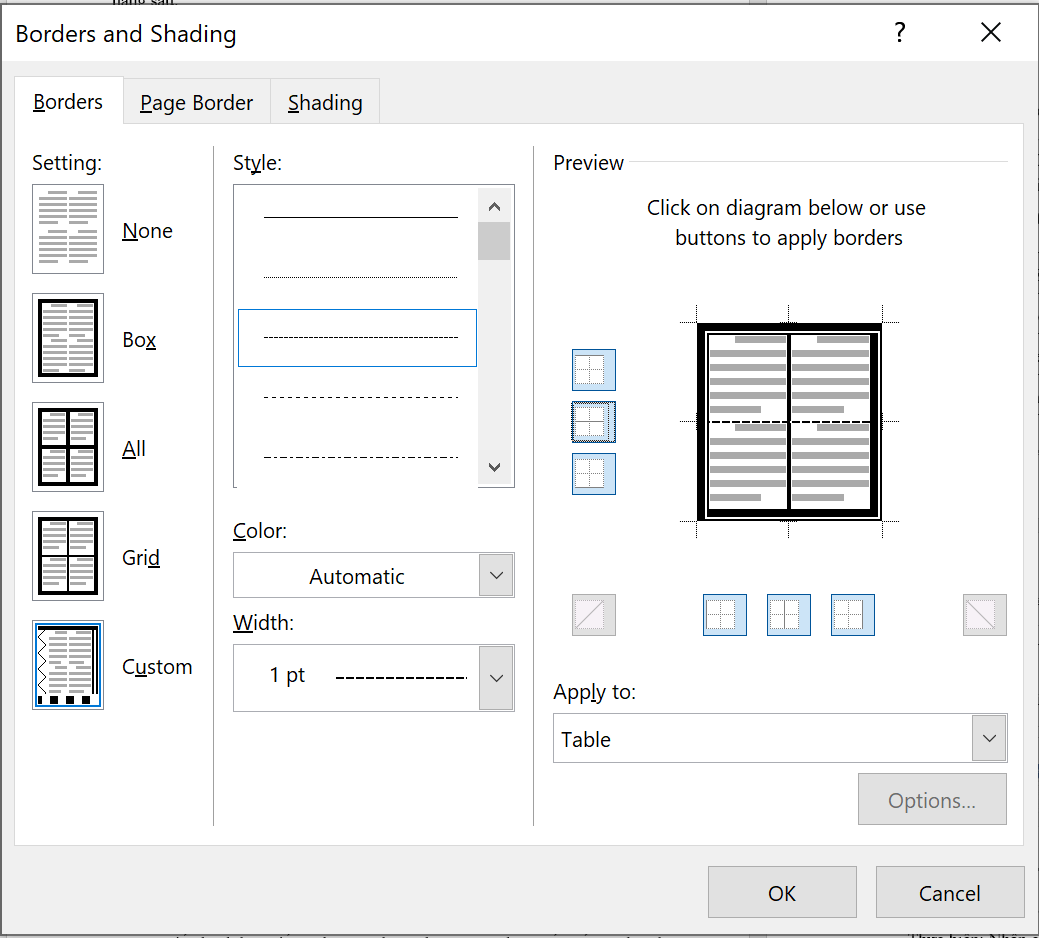1039x938 pixels.
Task: Select the wide dashed line style
Action: tap(358, 397)
